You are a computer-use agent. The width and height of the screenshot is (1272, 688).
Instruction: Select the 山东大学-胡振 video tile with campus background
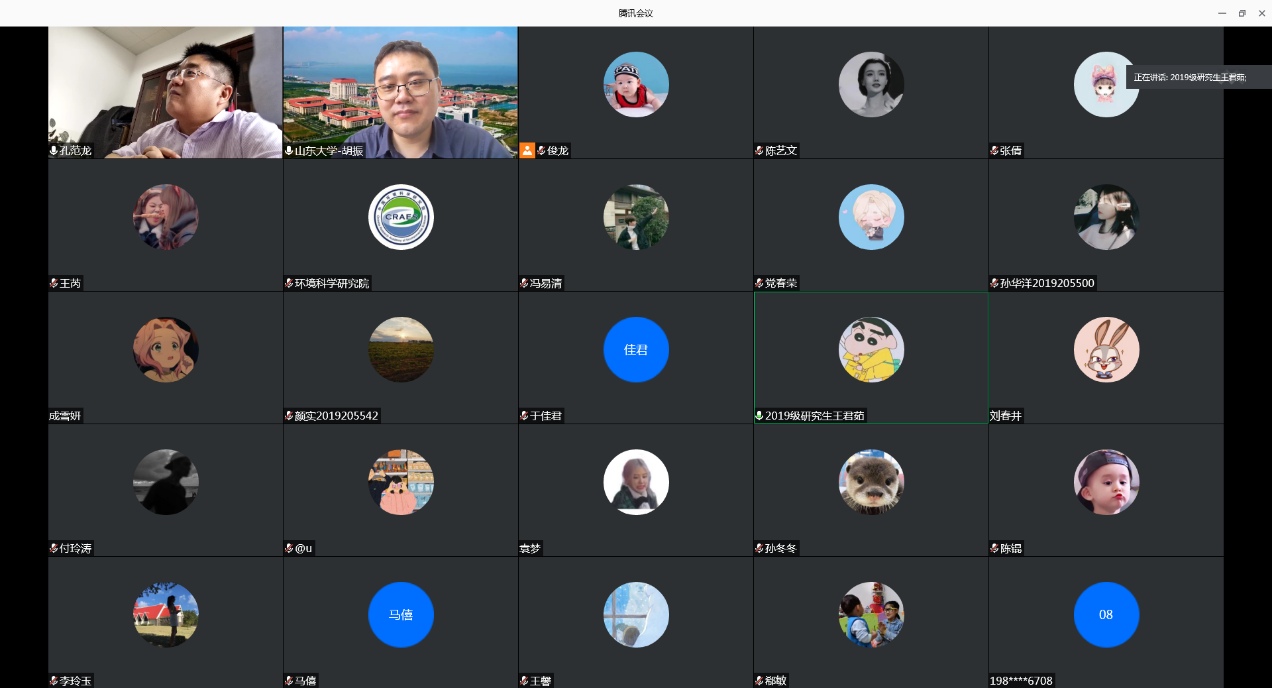400,92
